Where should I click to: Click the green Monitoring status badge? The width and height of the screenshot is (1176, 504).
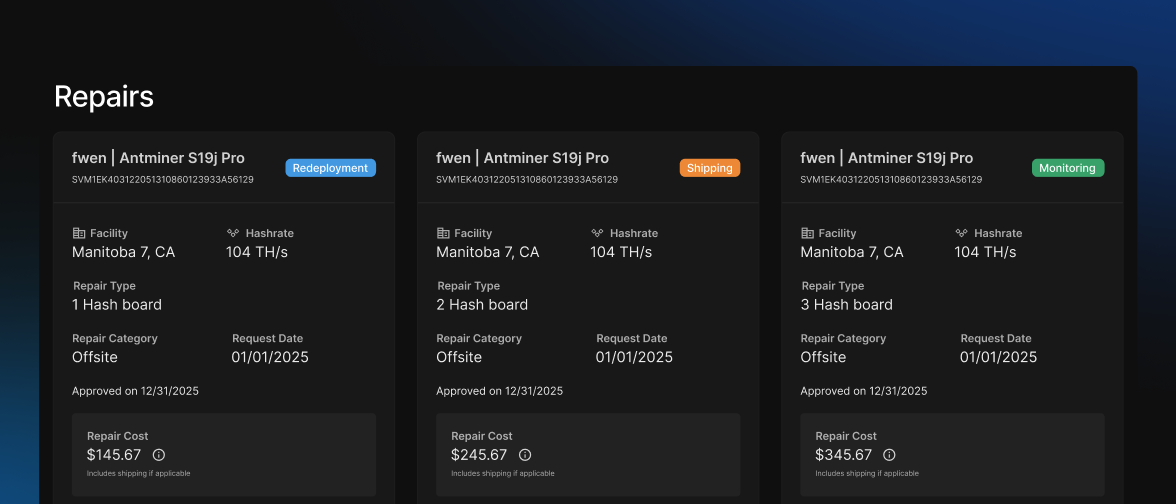point(1068,168)
